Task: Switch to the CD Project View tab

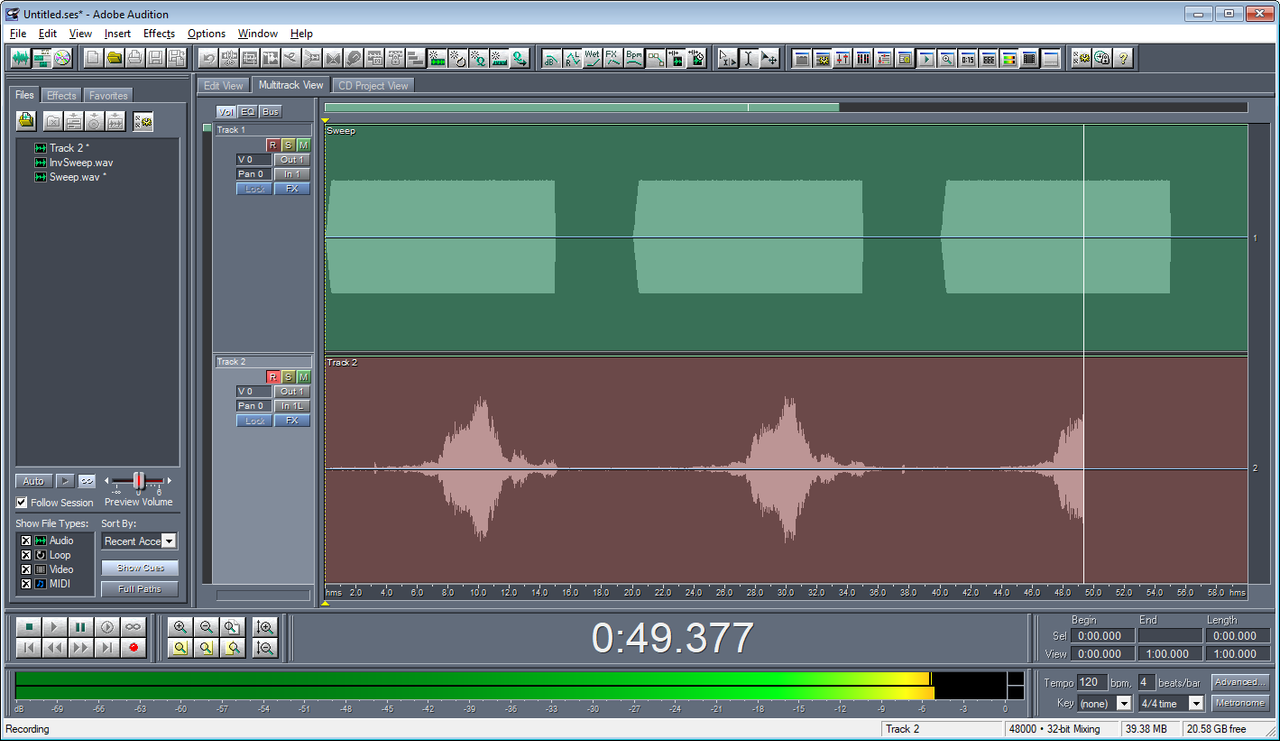Action: tap(373, 86)
